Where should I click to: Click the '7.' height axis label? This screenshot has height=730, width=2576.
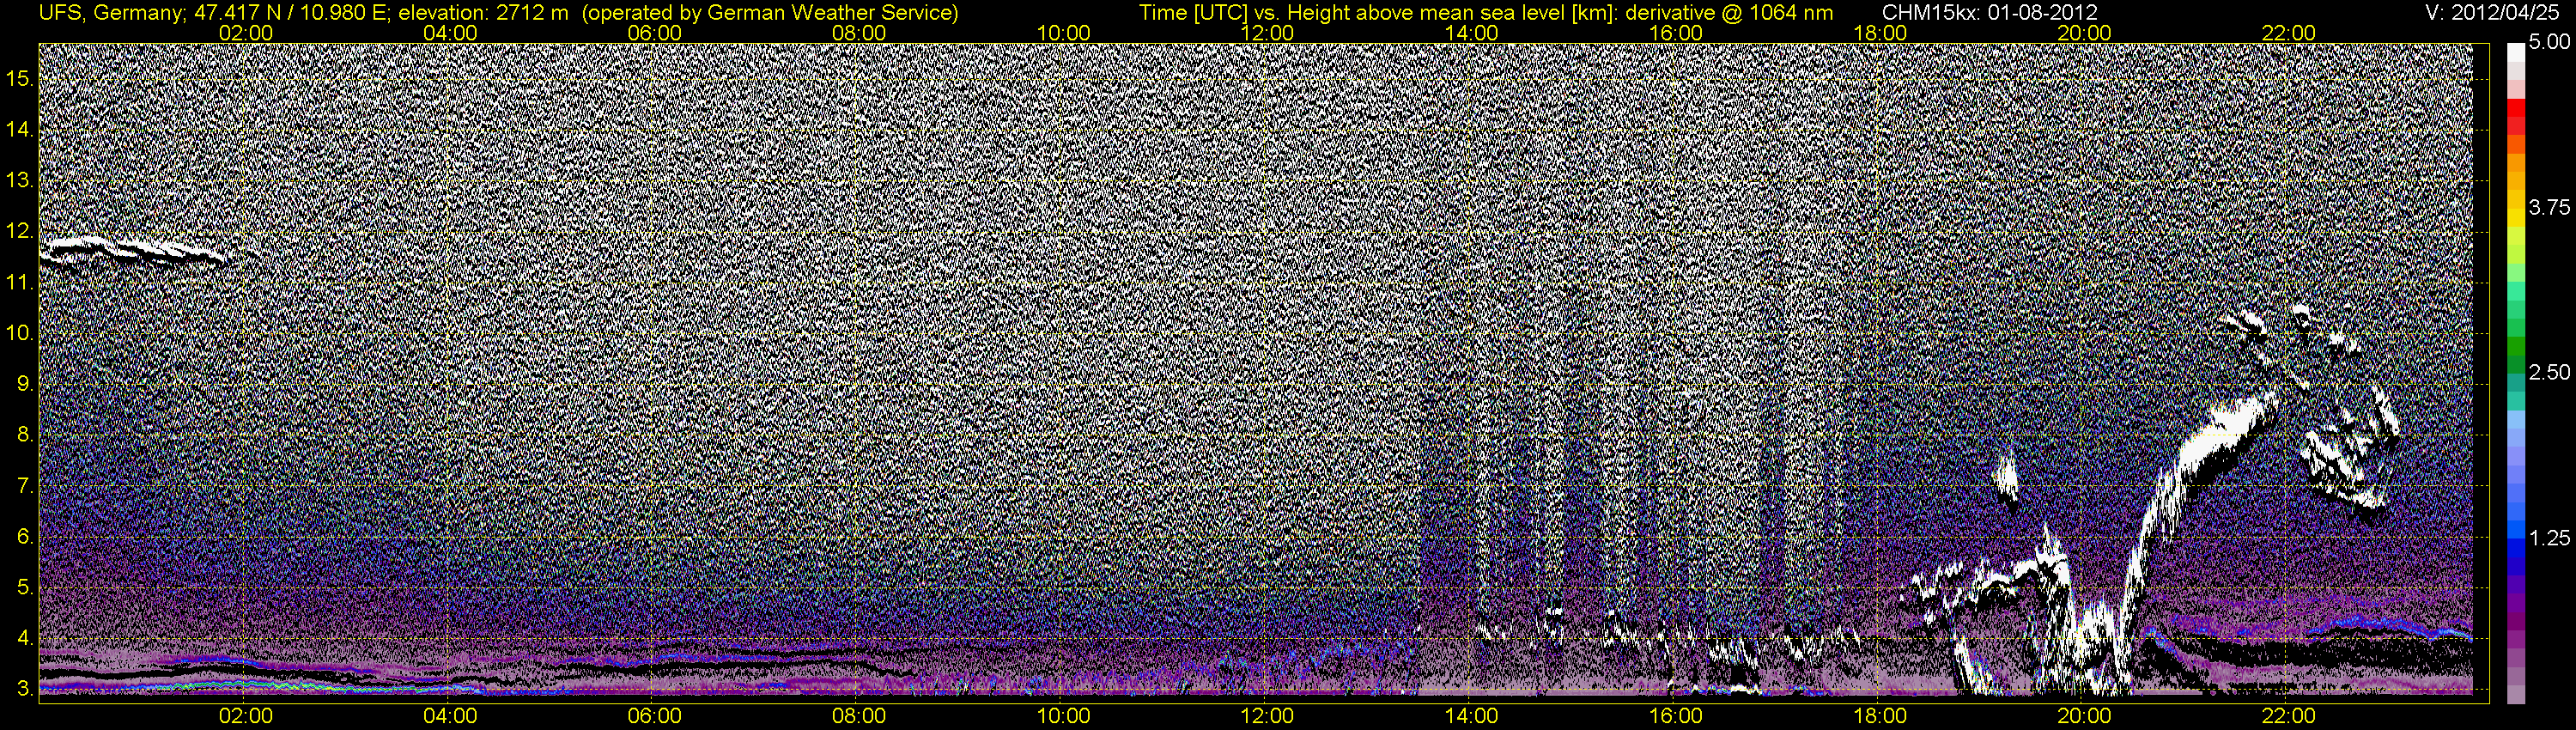pos(26,486)
